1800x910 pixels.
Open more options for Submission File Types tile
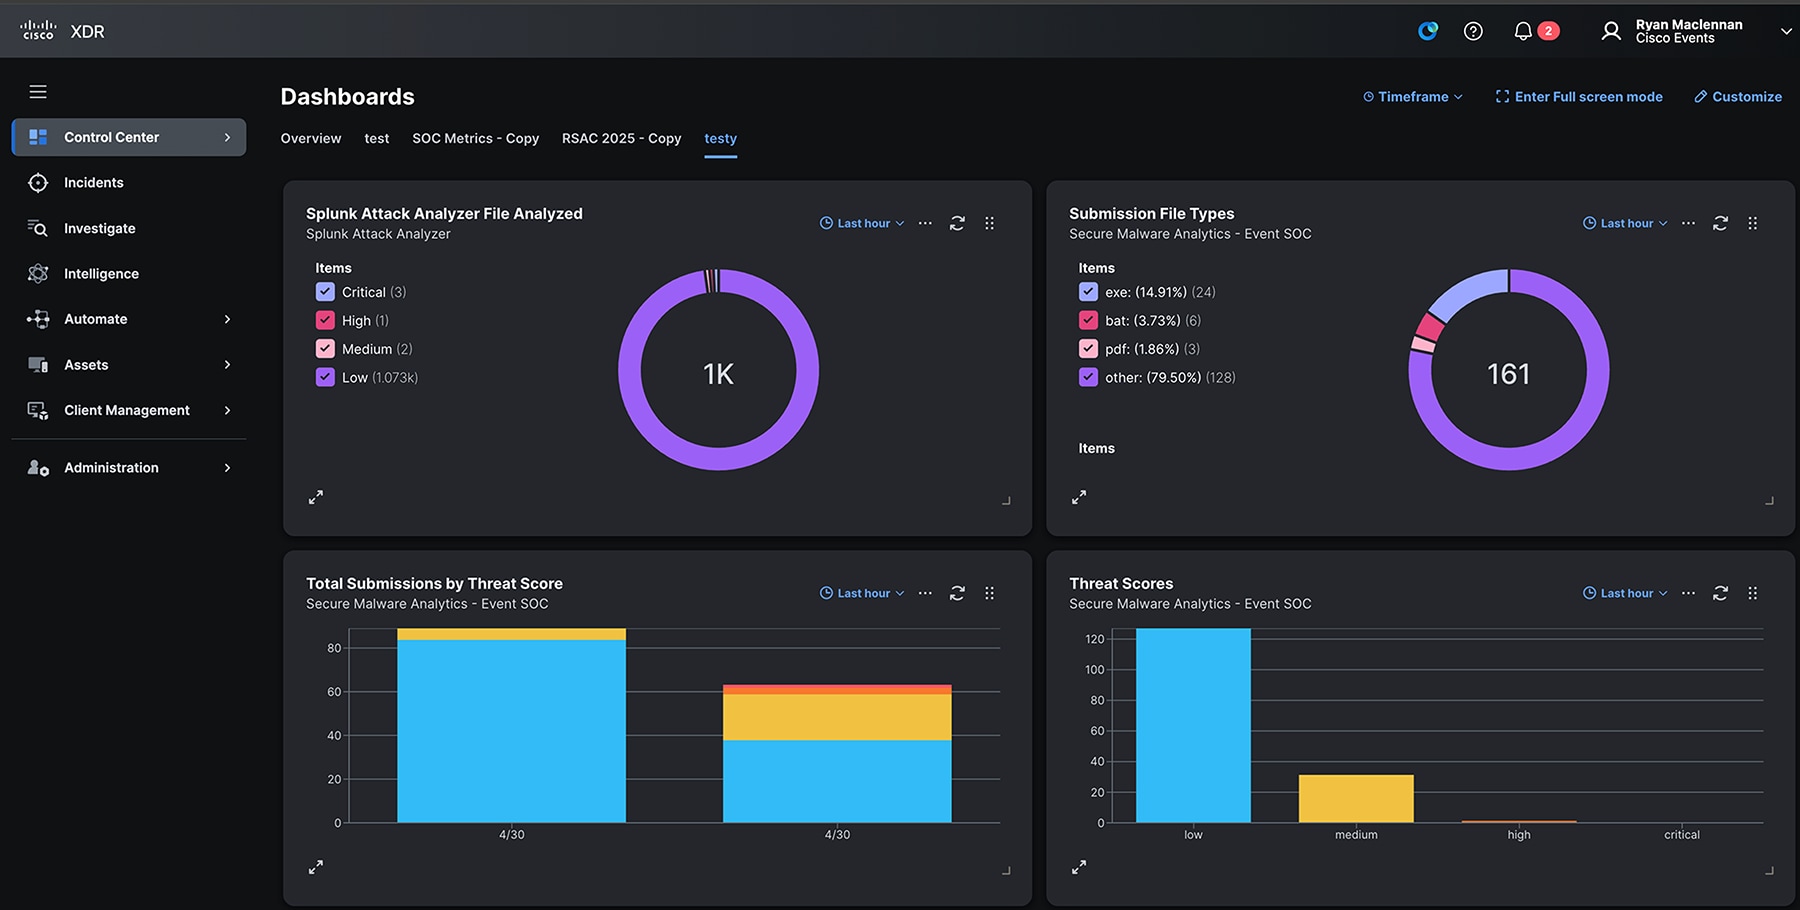pyautogui.click(x=1688, y=223)
